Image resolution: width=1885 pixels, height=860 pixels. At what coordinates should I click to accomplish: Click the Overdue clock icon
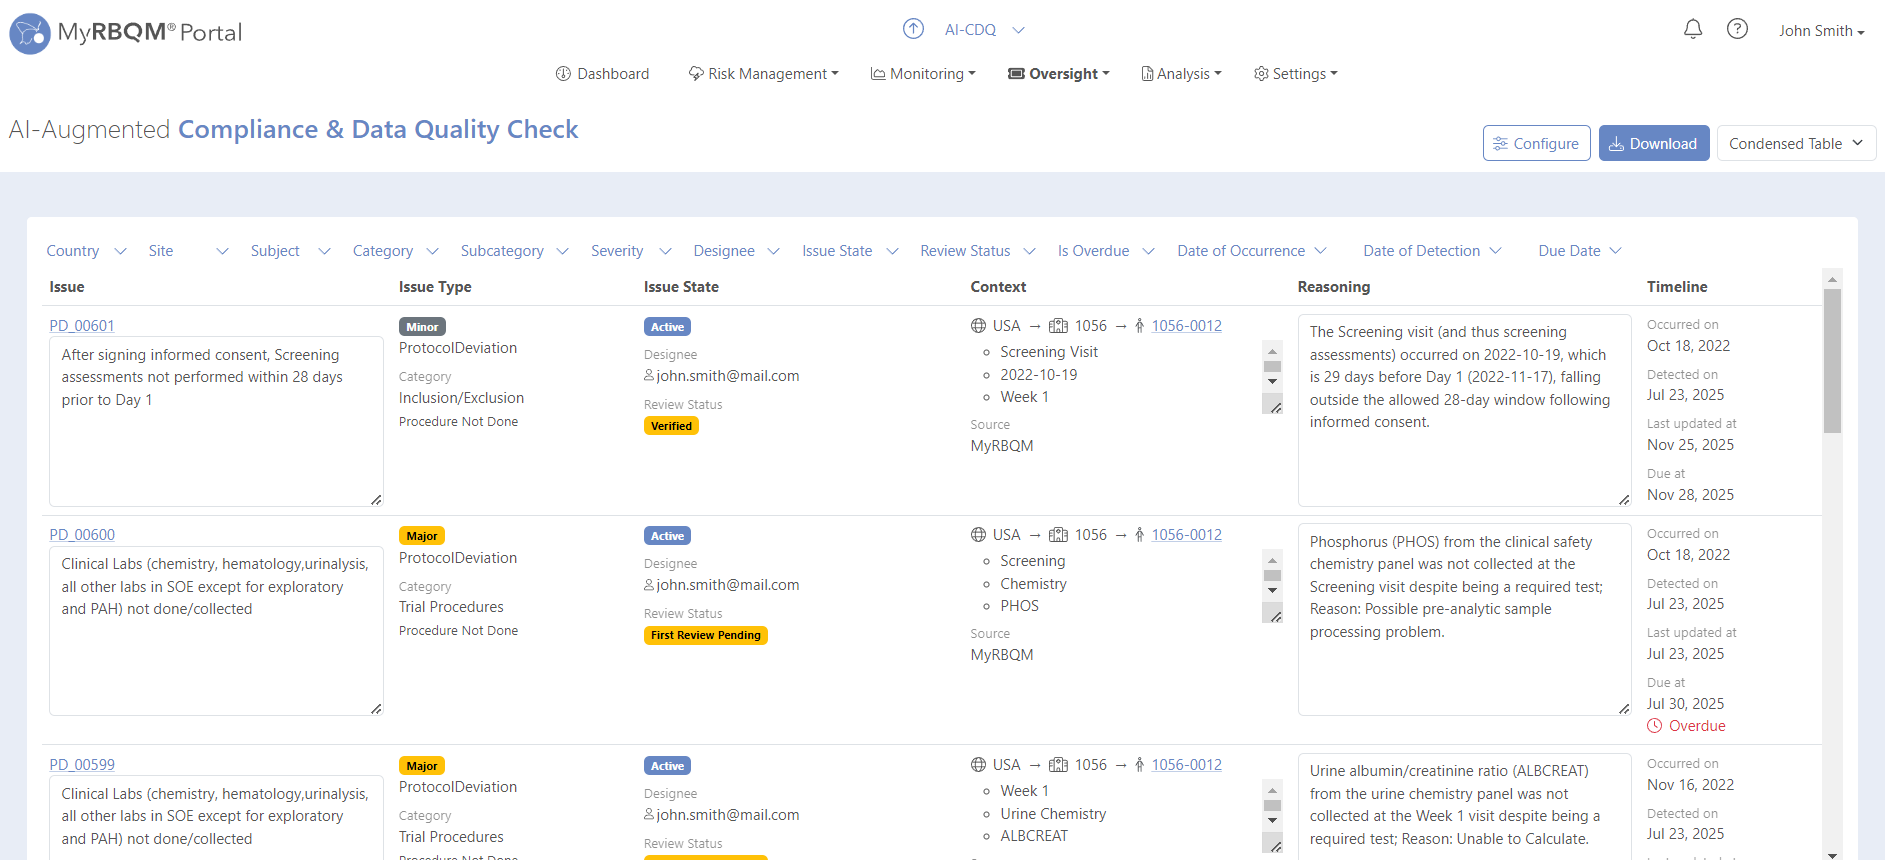click(1655, 726)
